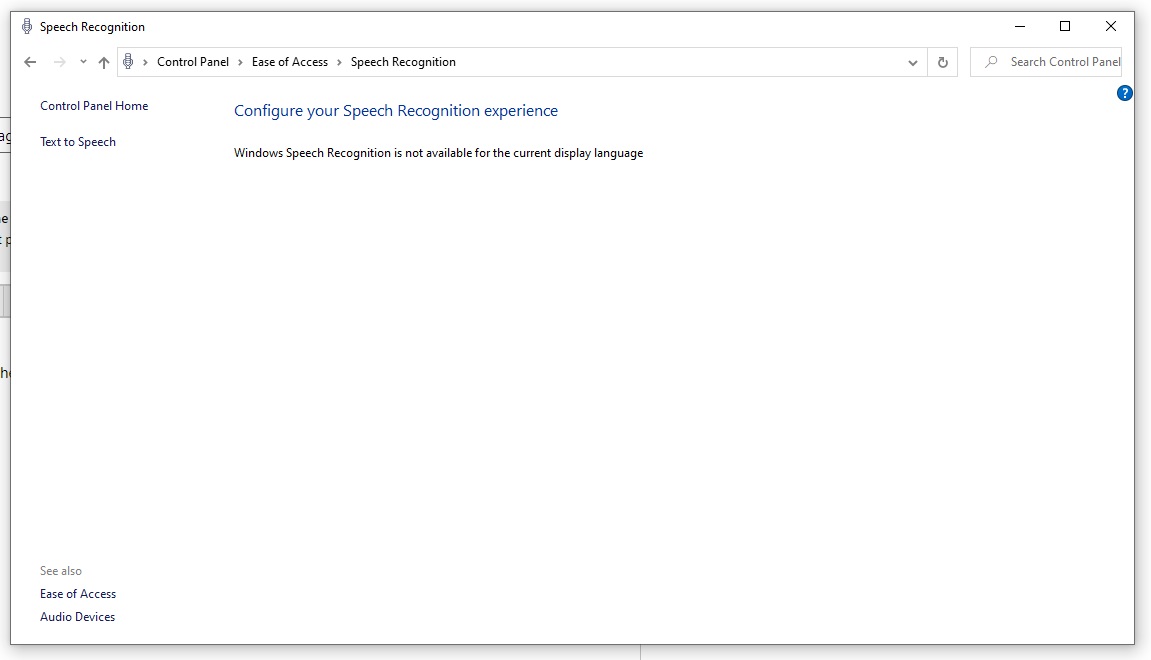Open Control Panel Home link
Image resolution: width=1151 pixels, height=660 pixels.
94,106
